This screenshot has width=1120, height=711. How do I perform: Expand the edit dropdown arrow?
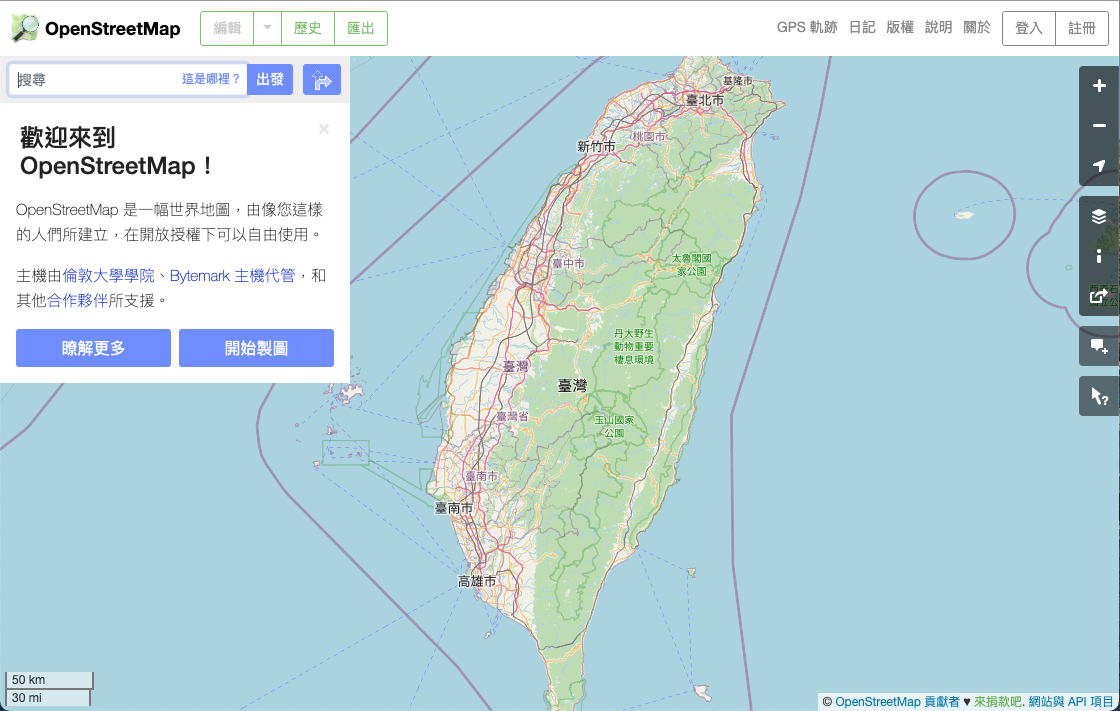coord(267,28)
